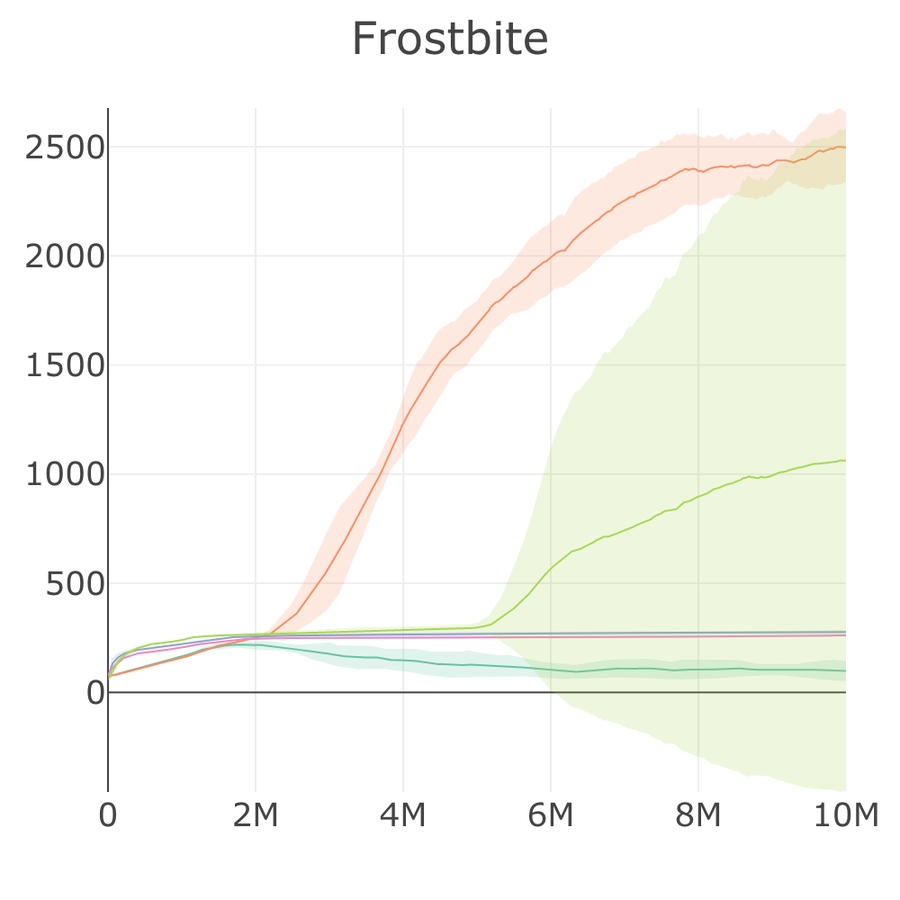Click the 500 y-axis tick label
The width and height of the screenshot is (900, 900).
click(x=75, y=584)
